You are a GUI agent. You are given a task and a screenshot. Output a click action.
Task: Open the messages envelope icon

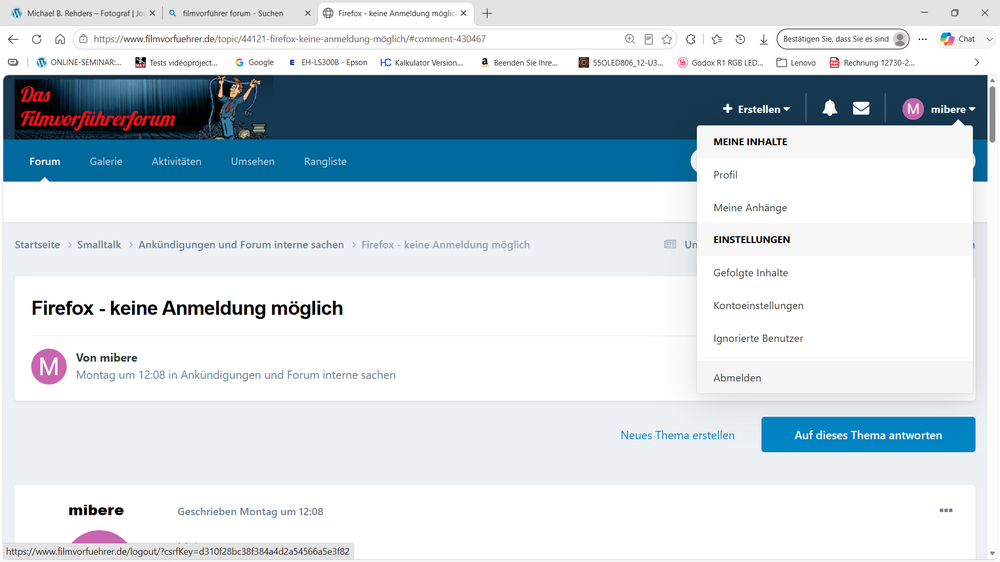click(861, 108)
